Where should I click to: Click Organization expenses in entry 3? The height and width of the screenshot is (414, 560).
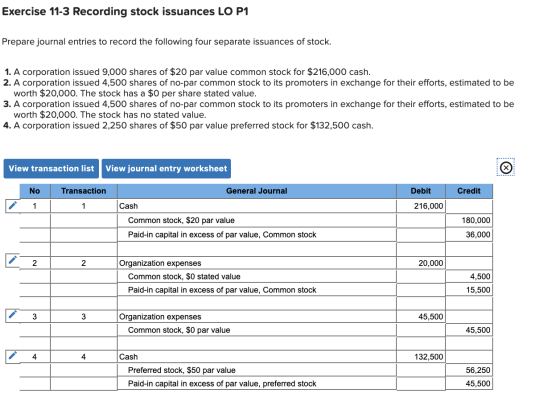click(257, 317)
